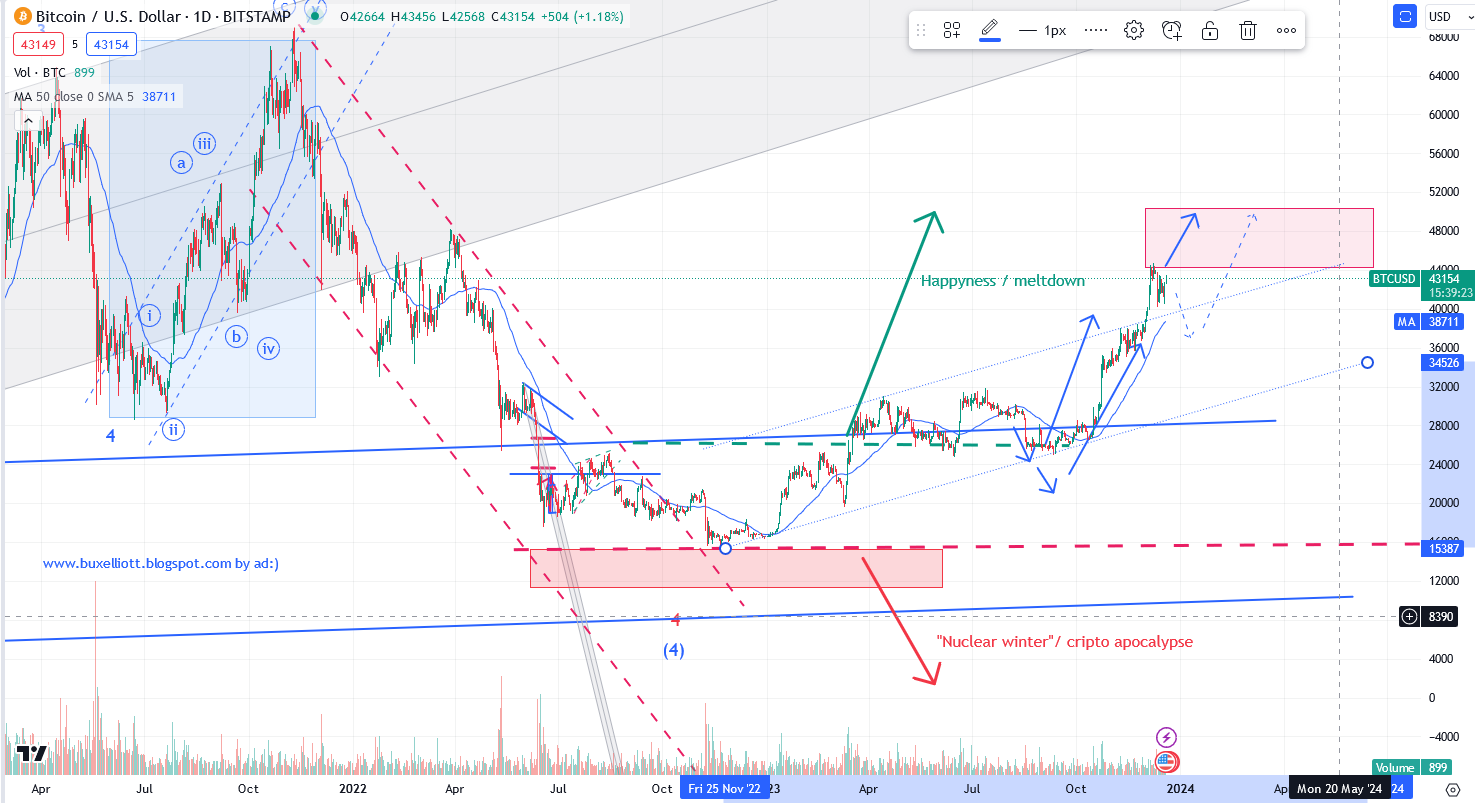Click the 34526 price axis label
Image resolution: width=1475 pixels, height=803 pixels.
coord(1444,362)
